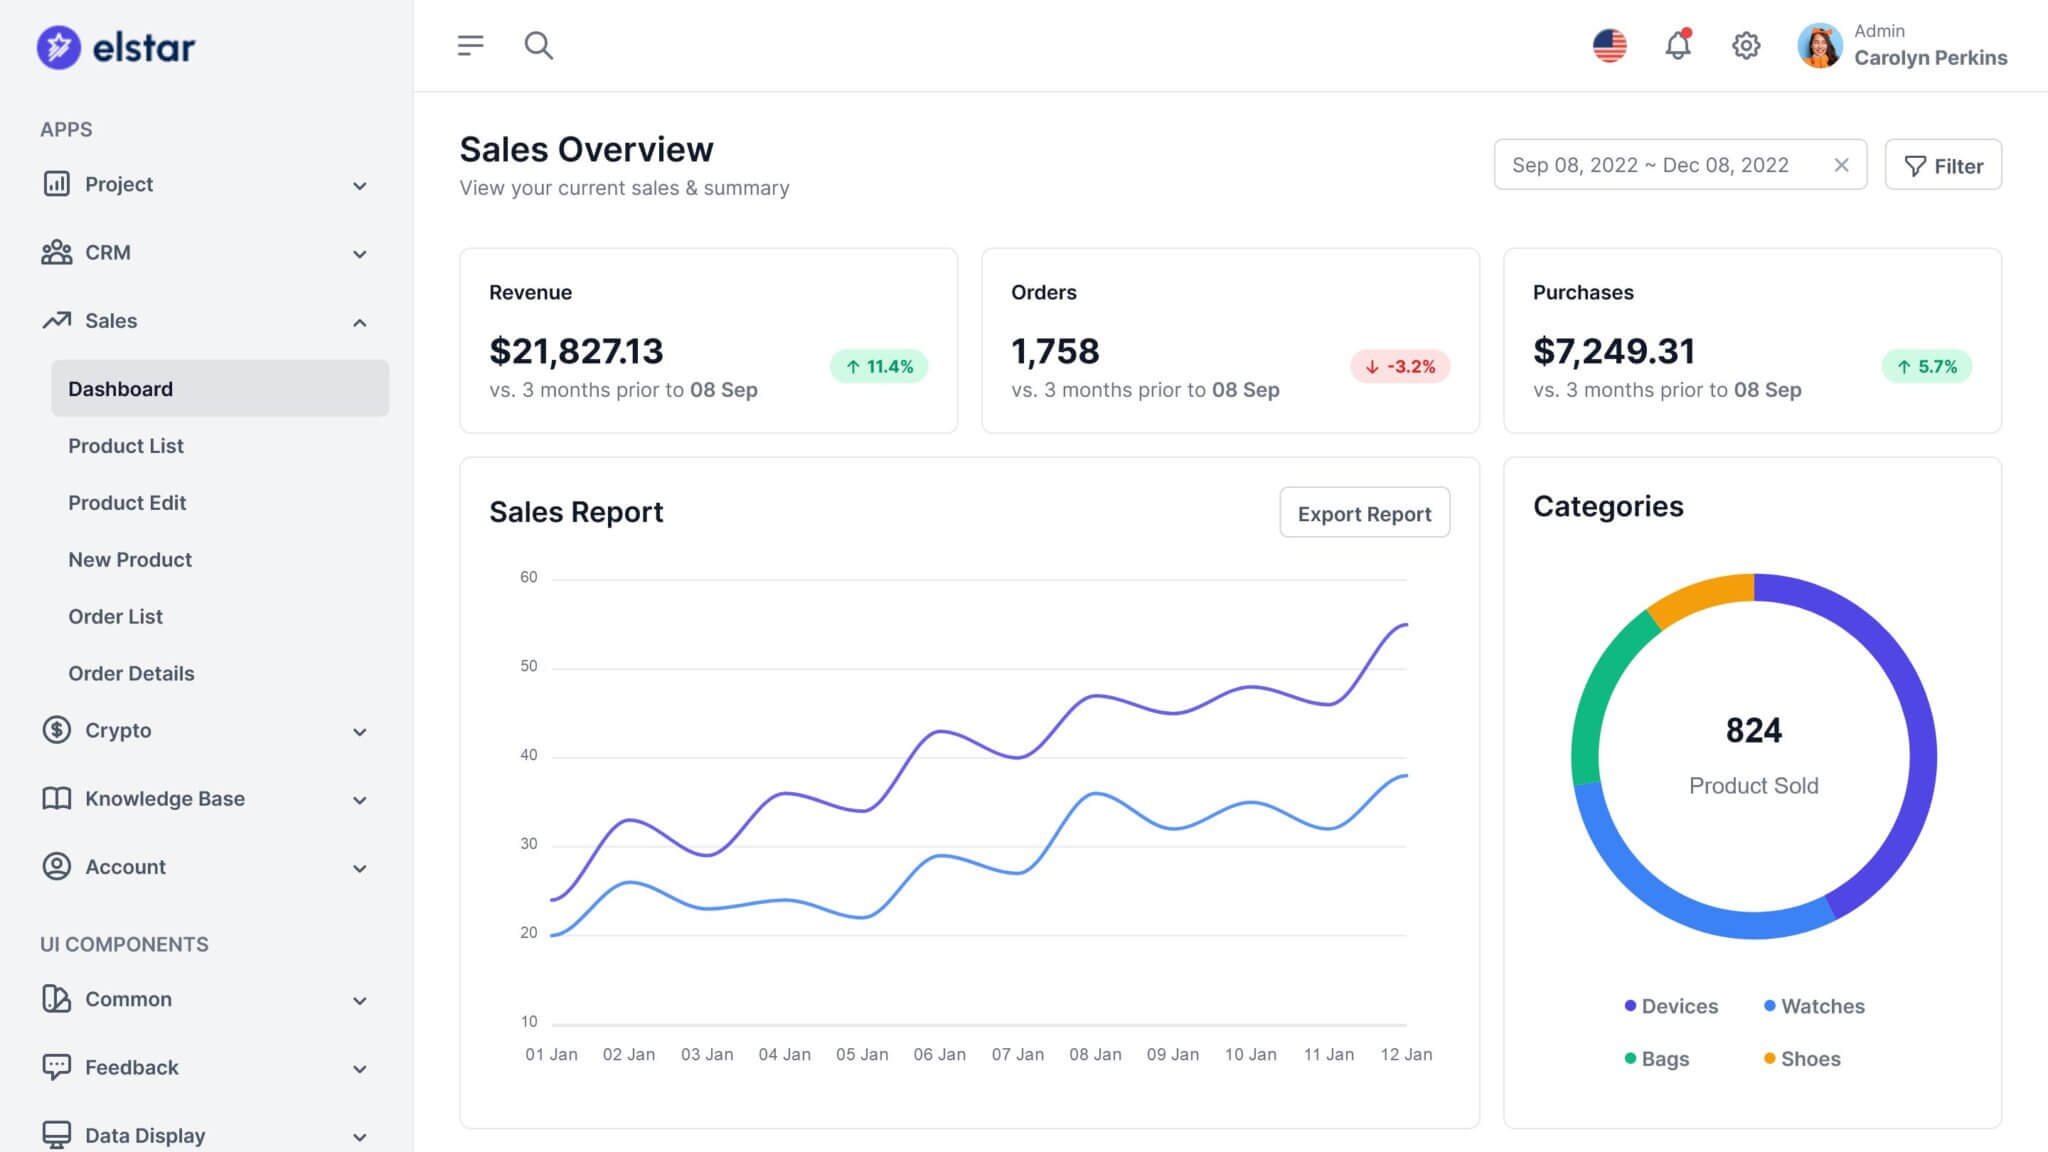Viewport: 2048px width, 1152px height.
Task: Click the elstar logo
Action: (x=116, y=47)
